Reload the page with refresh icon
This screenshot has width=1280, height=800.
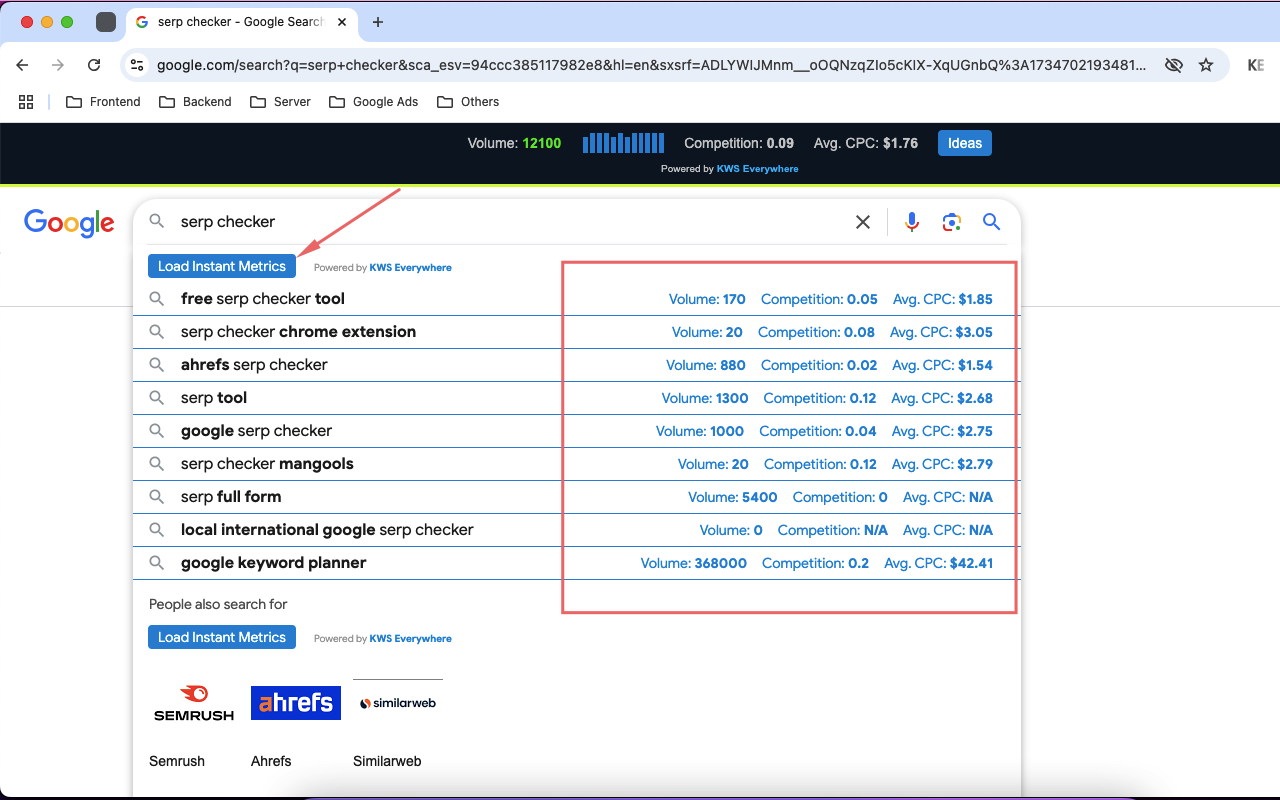[x=94, y=65]
